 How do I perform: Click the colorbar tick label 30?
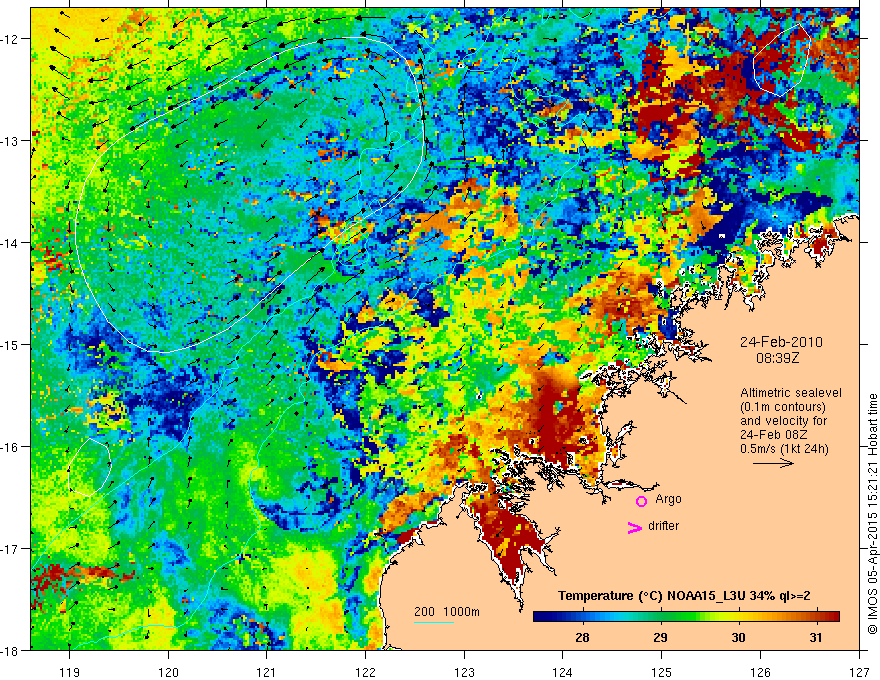(738, 637)
